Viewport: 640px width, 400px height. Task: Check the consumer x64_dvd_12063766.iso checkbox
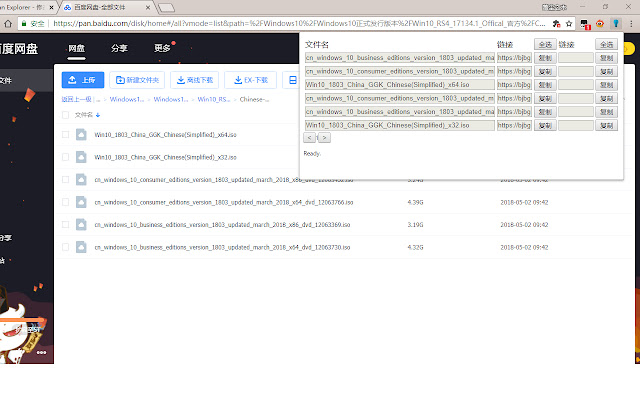[x=65, y=202]
